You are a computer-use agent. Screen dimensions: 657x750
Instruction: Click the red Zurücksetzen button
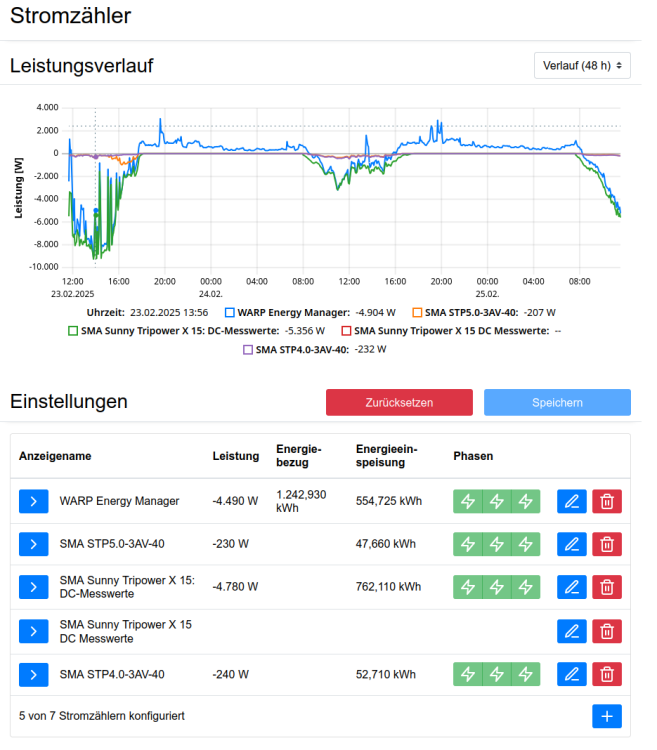(399, 402)
